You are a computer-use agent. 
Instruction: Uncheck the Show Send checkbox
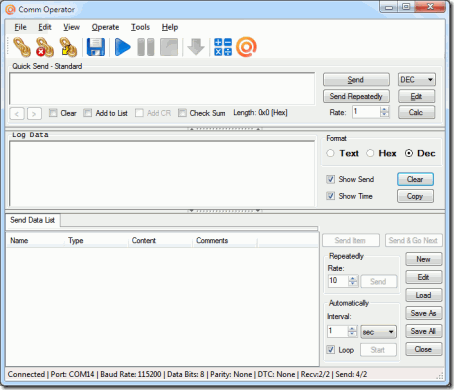330,179
